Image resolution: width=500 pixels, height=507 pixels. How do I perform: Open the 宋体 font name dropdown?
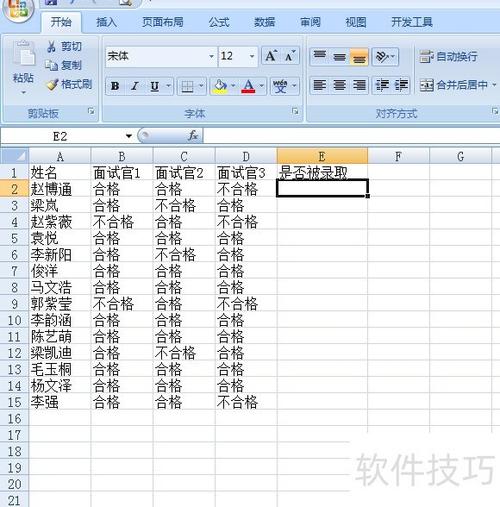[x=211, y=56]
